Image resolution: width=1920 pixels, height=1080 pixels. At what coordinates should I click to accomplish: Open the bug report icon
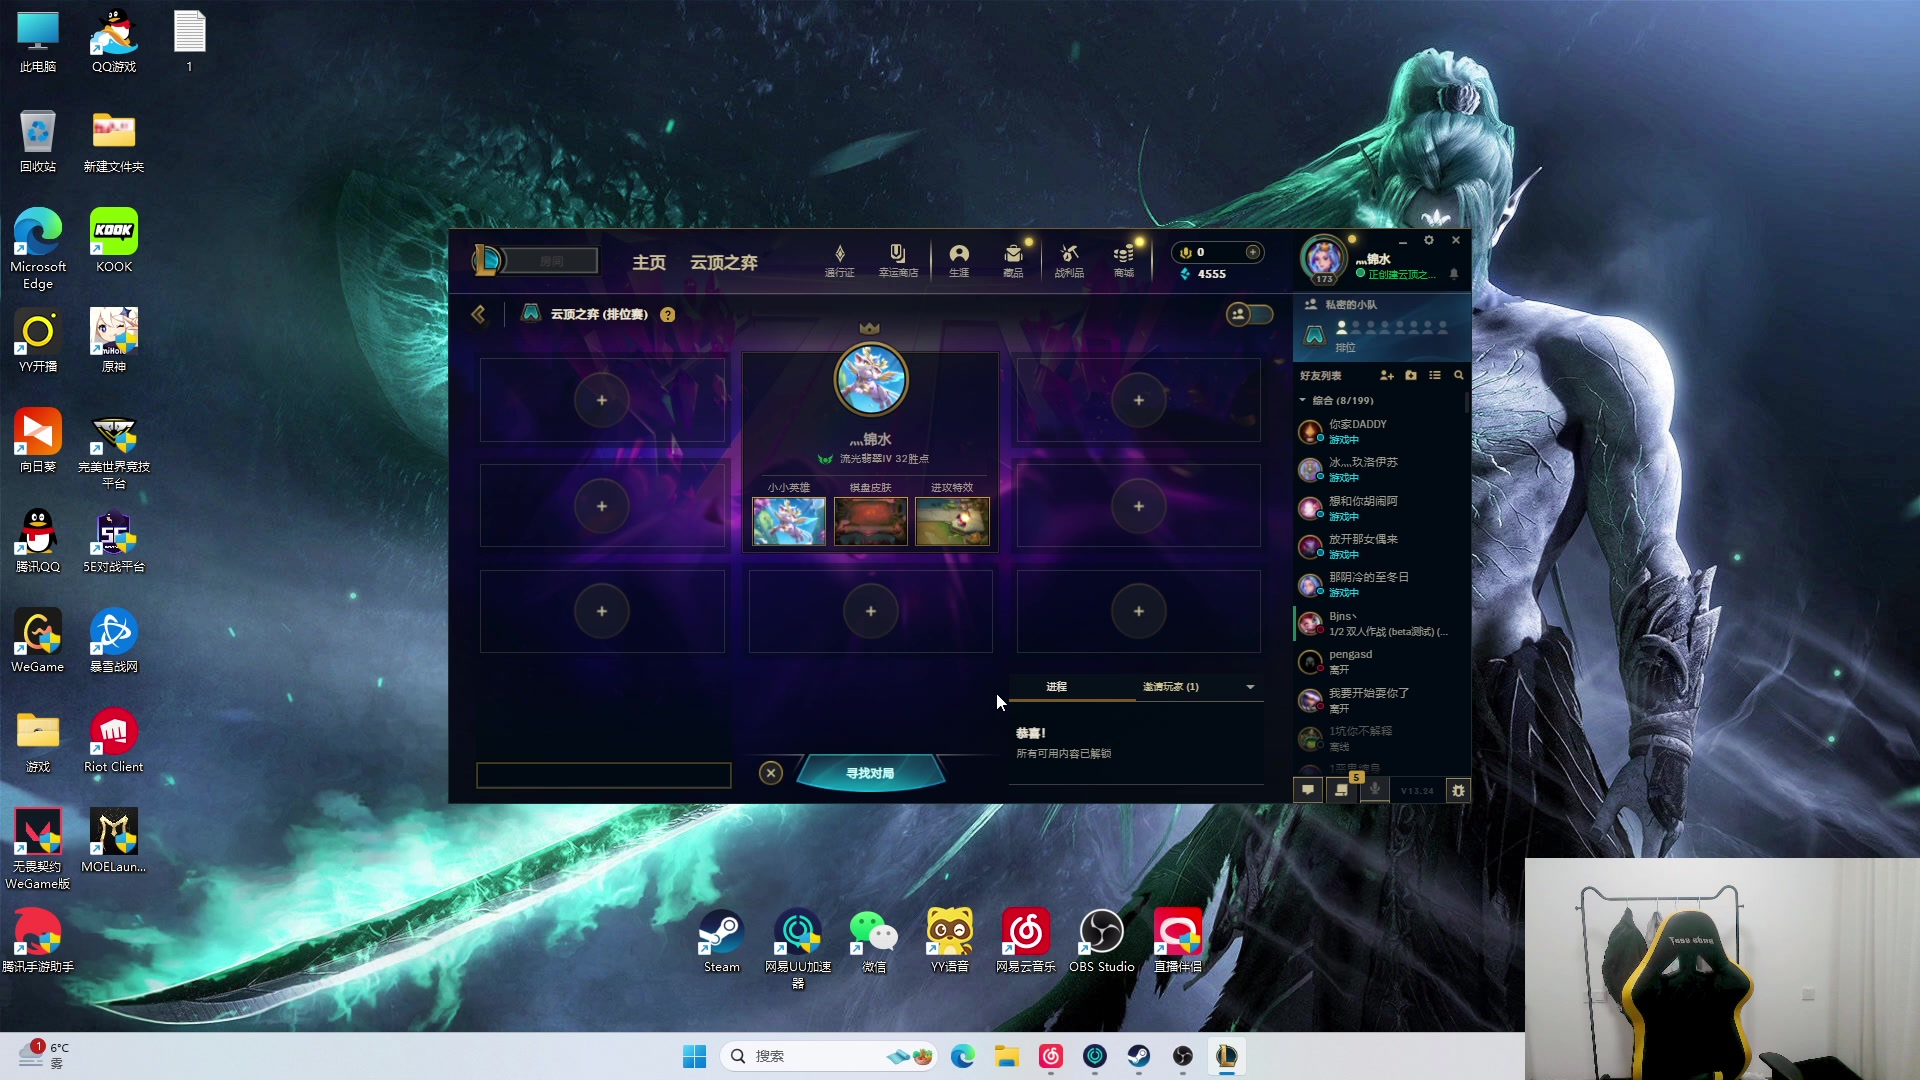(x=1458, y=790)
